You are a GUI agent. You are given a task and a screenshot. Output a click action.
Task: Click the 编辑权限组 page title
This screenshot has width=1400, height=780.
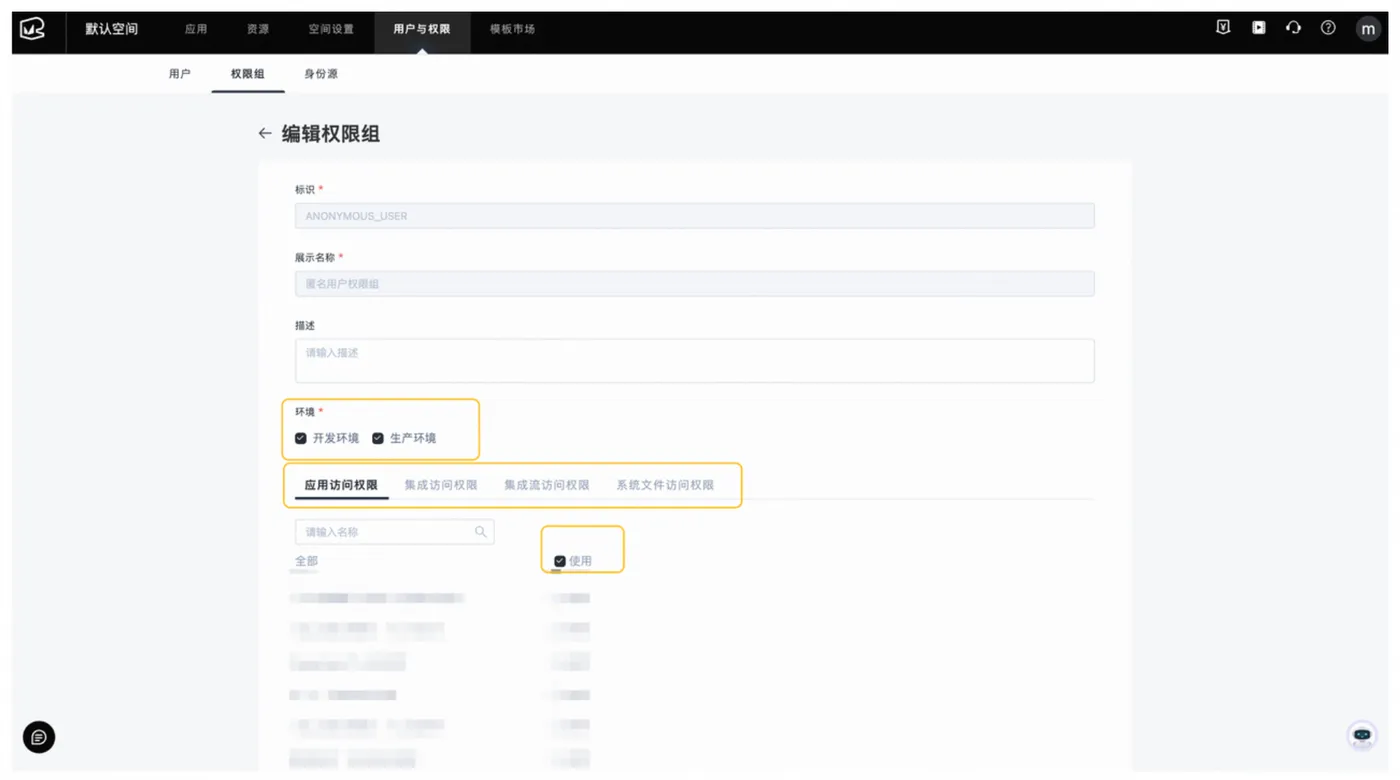(x=331, y=134)
